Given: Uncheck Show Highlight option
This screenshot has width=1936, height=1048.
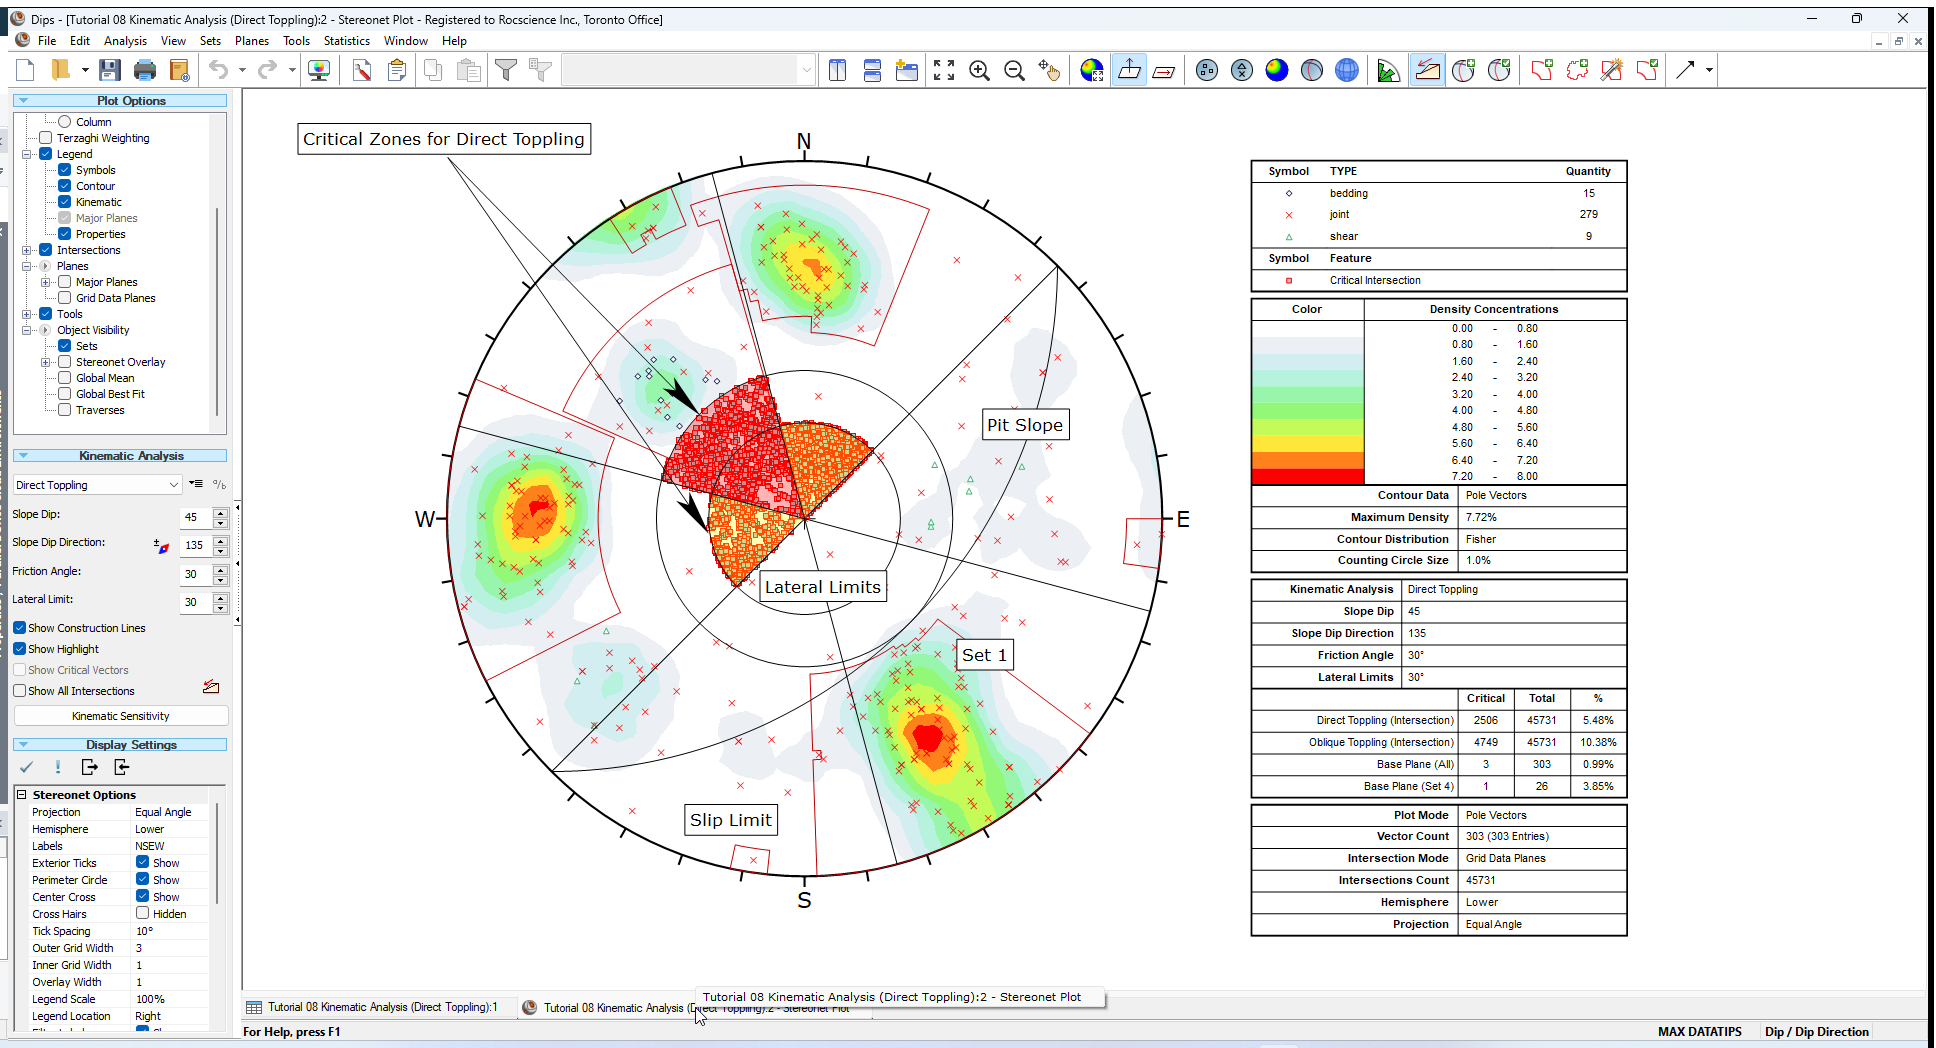Looking at the screenshot, I should (x=19, y=648).
